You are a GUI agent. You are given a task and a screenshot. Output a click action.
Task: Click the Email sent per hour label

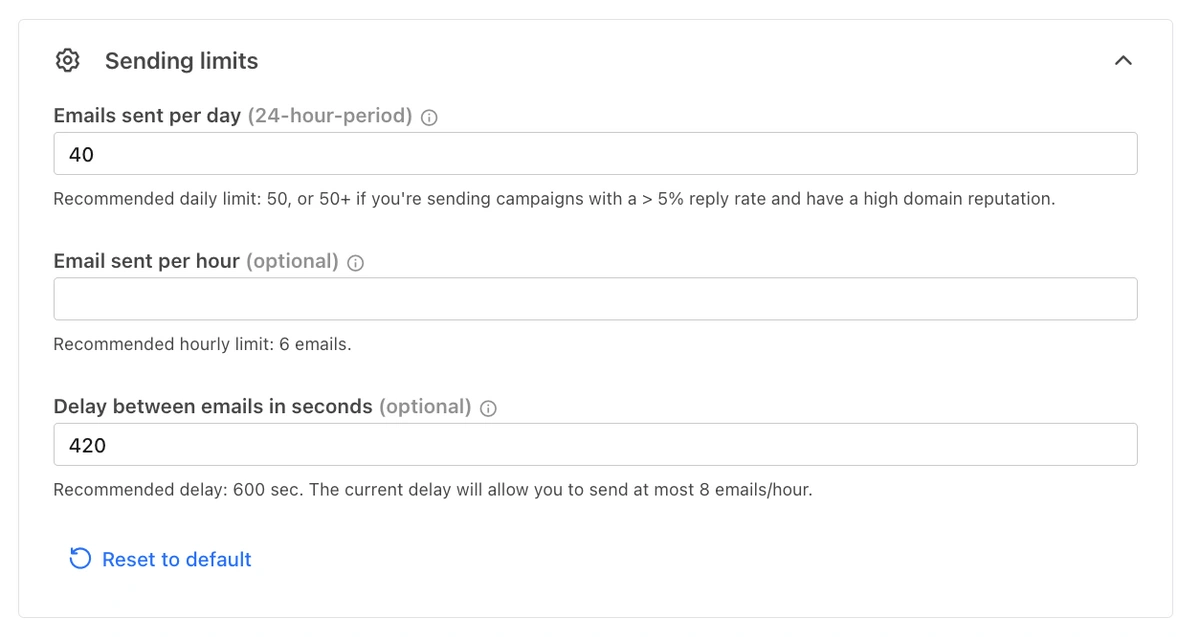pos(146,262)
